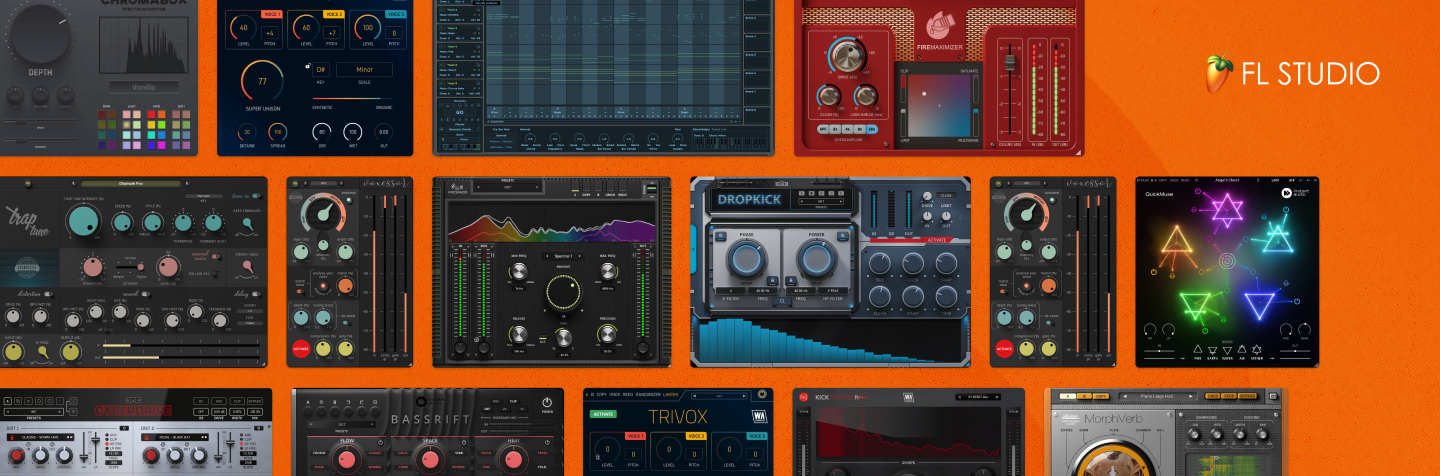The width and height of the screenshot is (1440, 476).
Task: Click the FL Studio fruit logo
Action: (x=1219, y=72)
